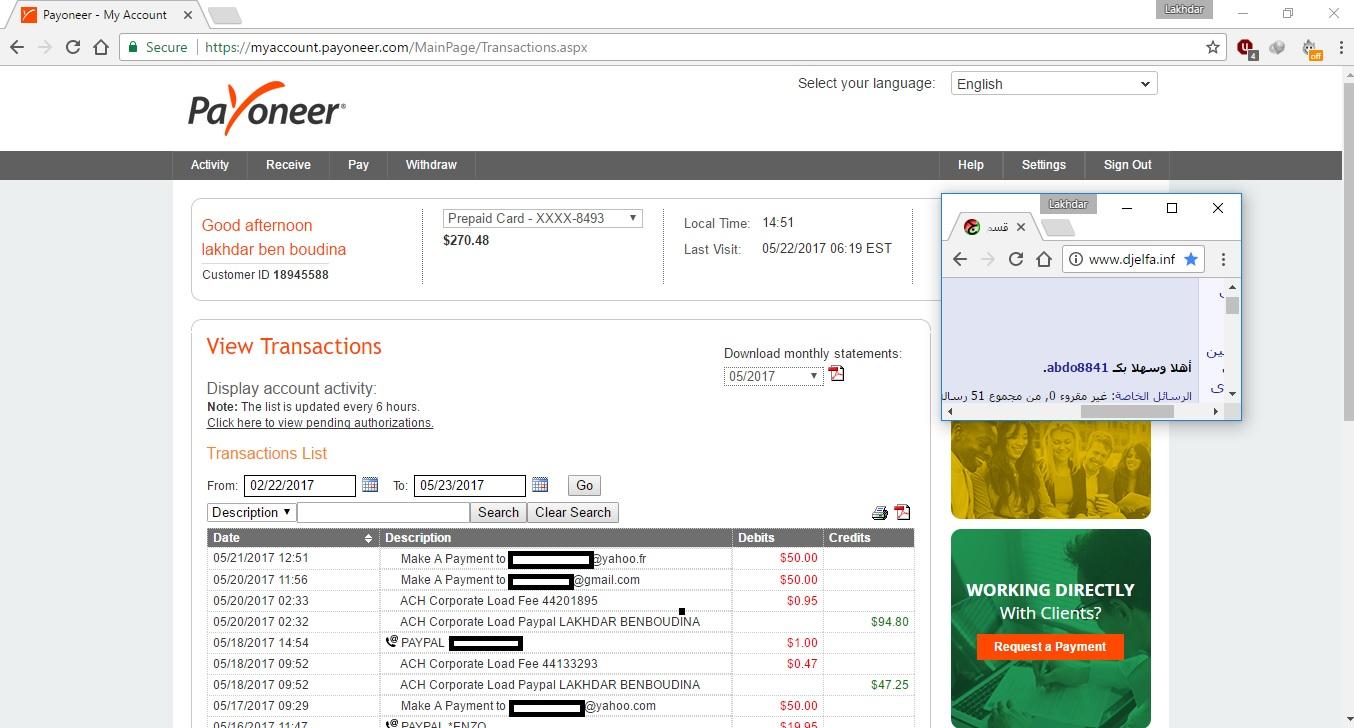Click the abdo8841 username link in popup

tap(1077, 368)
